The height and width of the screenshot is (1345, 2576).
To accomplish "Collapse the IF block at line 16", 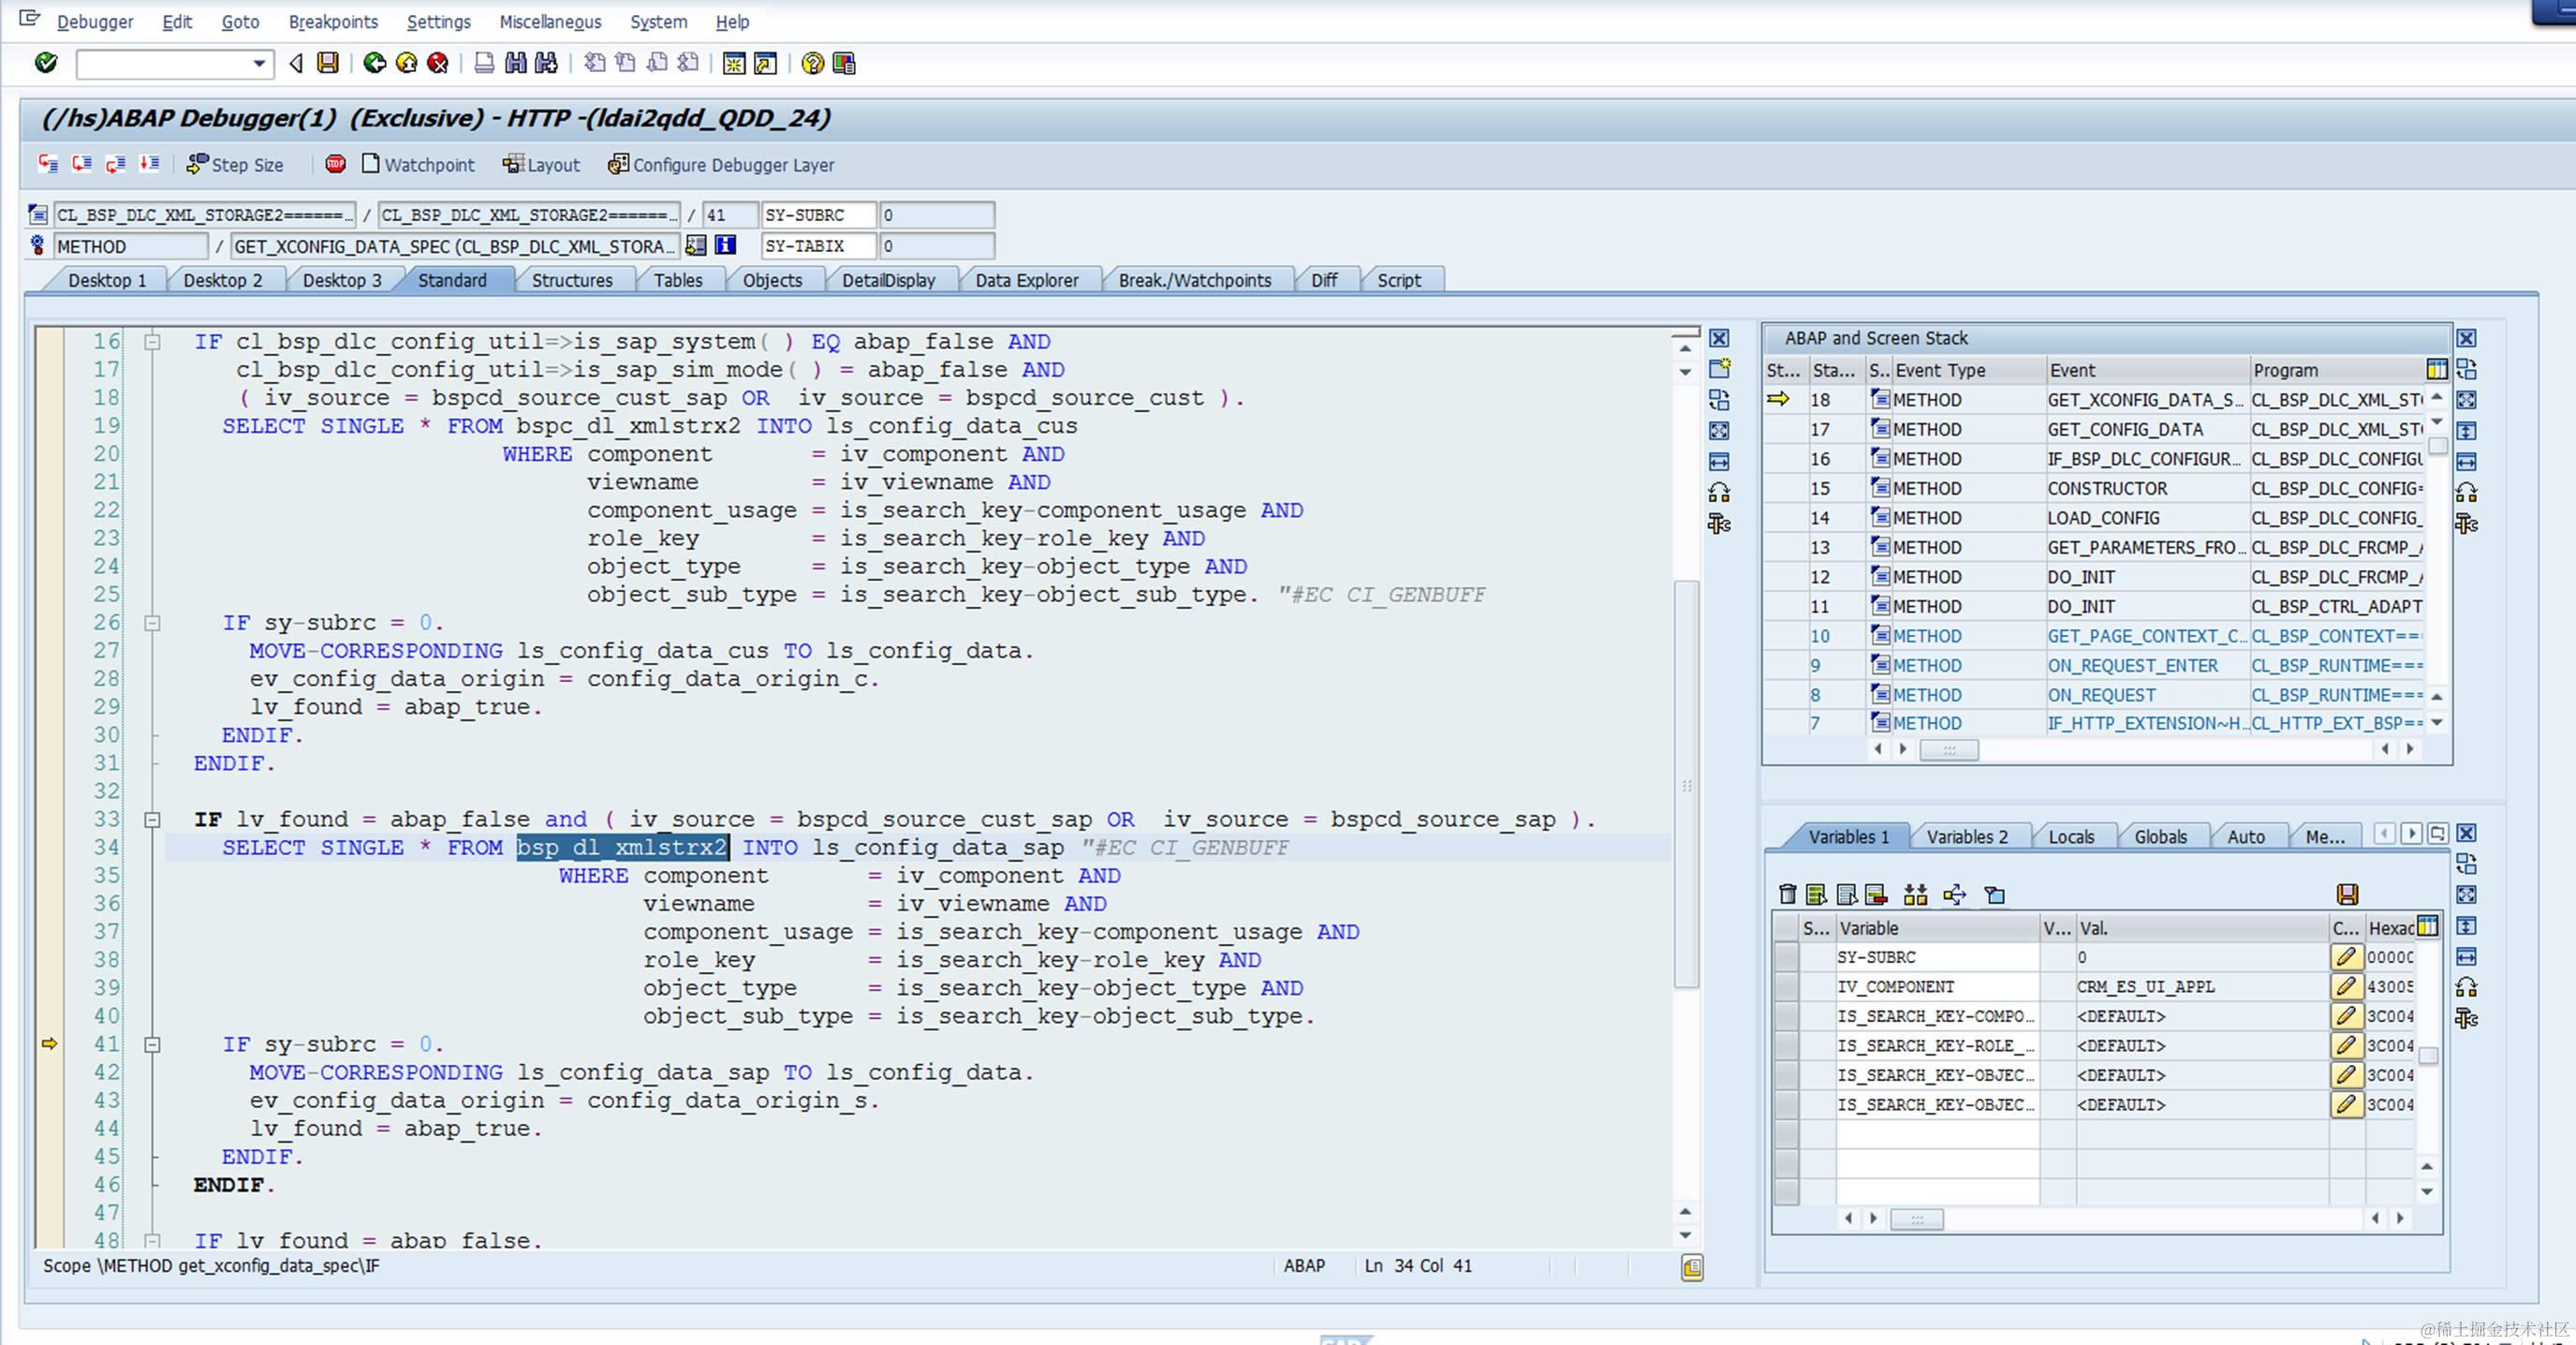I will 152,341.
